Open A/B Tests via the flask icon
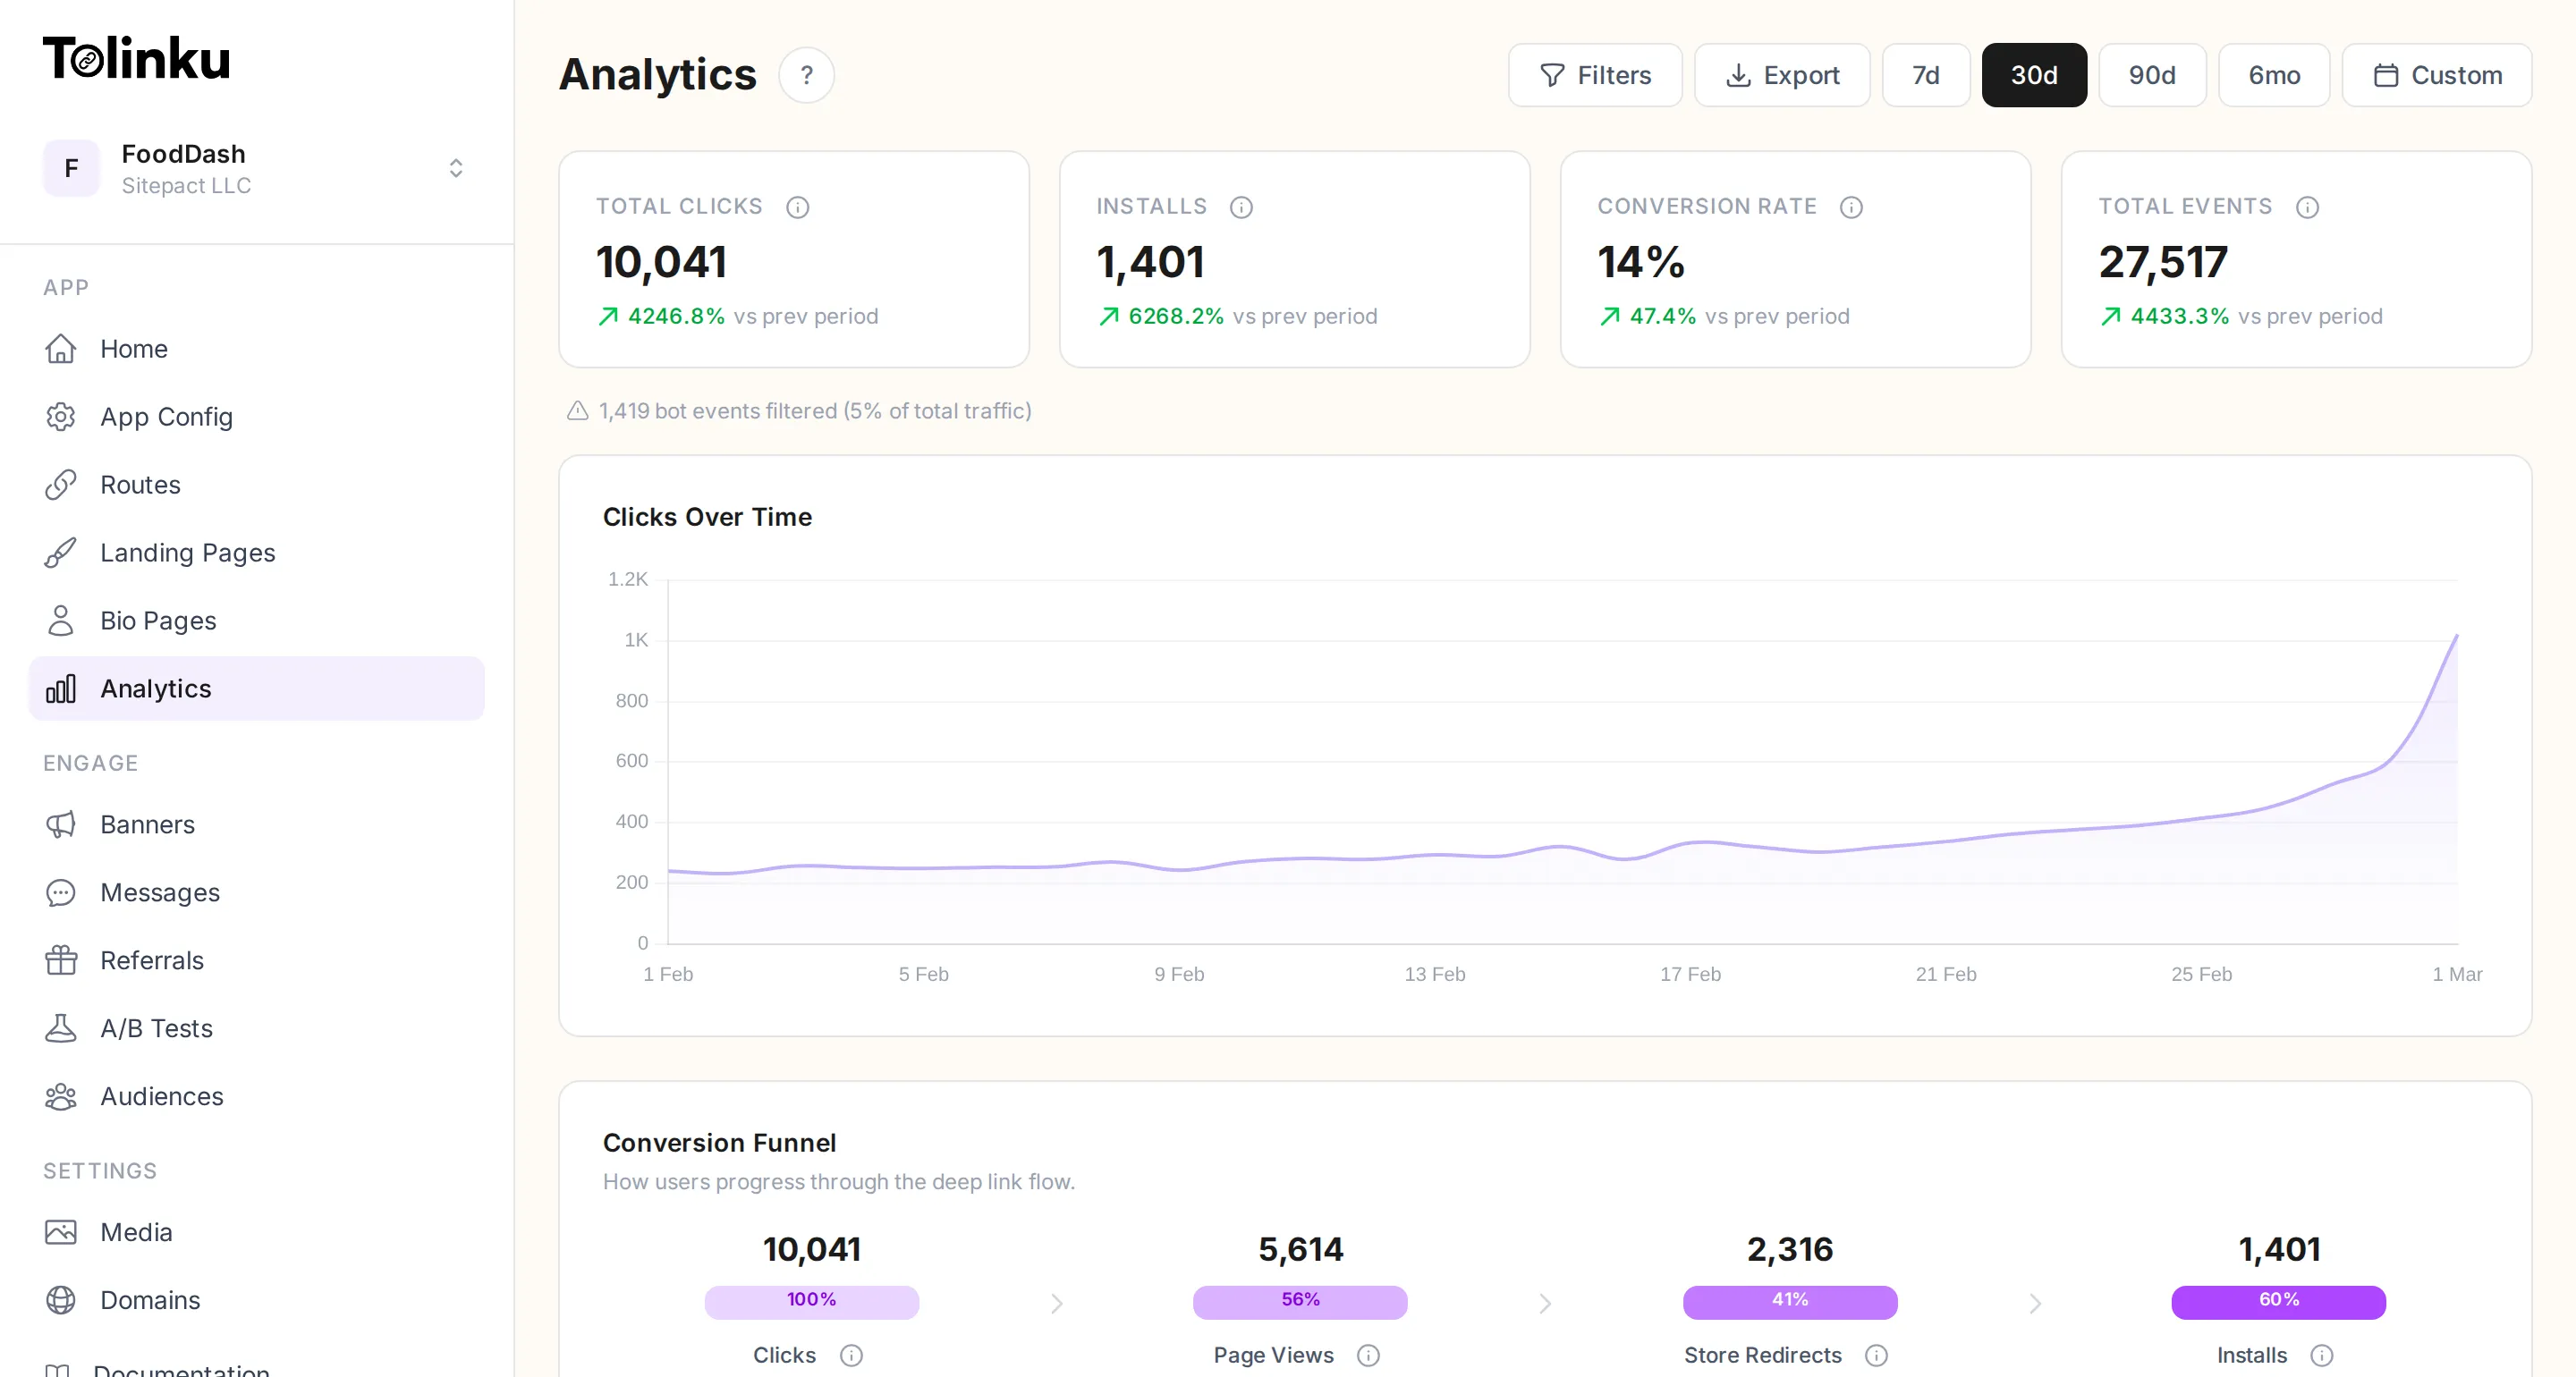 click(x=61, y=1028)
